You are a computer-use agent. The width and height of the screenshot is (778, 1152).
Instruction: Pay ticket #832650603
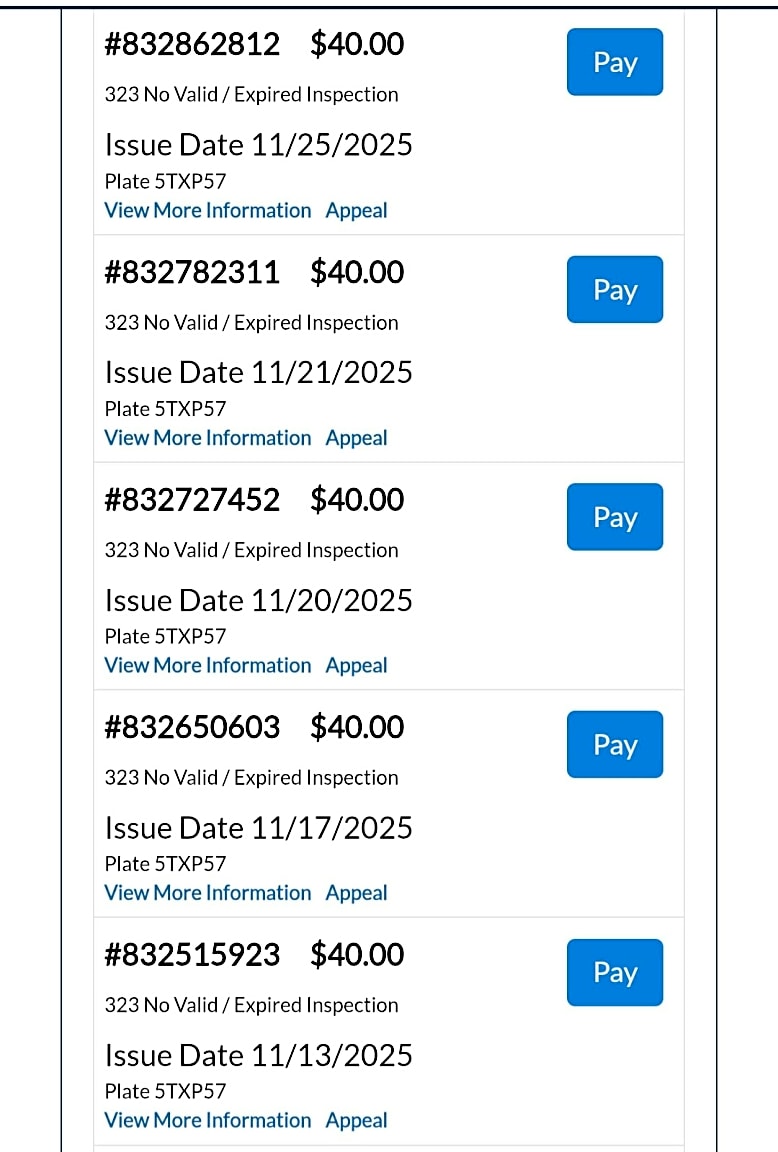pyautogui.click(x=614, y=745)
